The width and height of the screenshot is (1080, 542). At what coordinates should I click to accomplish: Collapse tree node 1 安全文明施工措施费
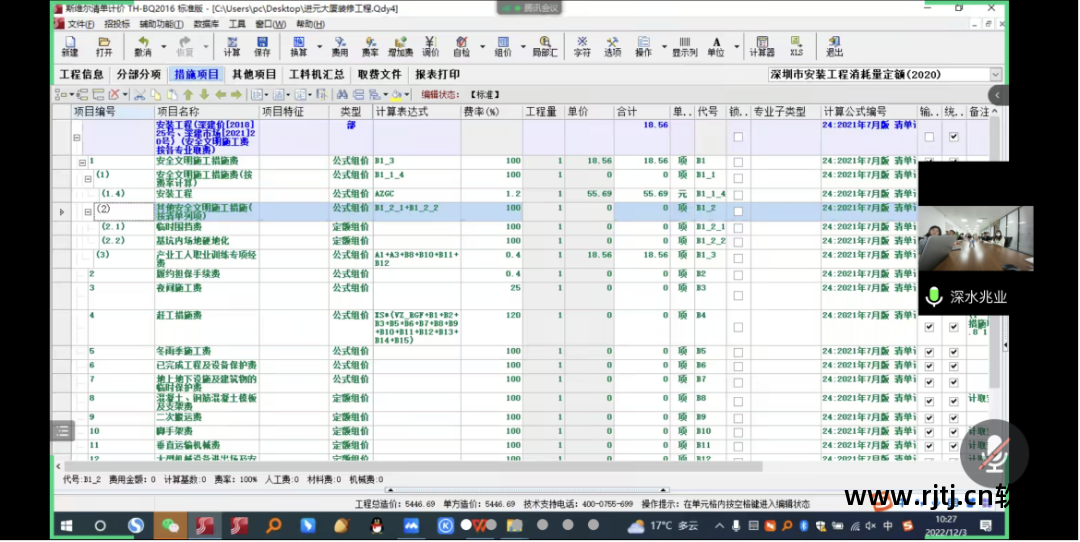tap(83, 161)
